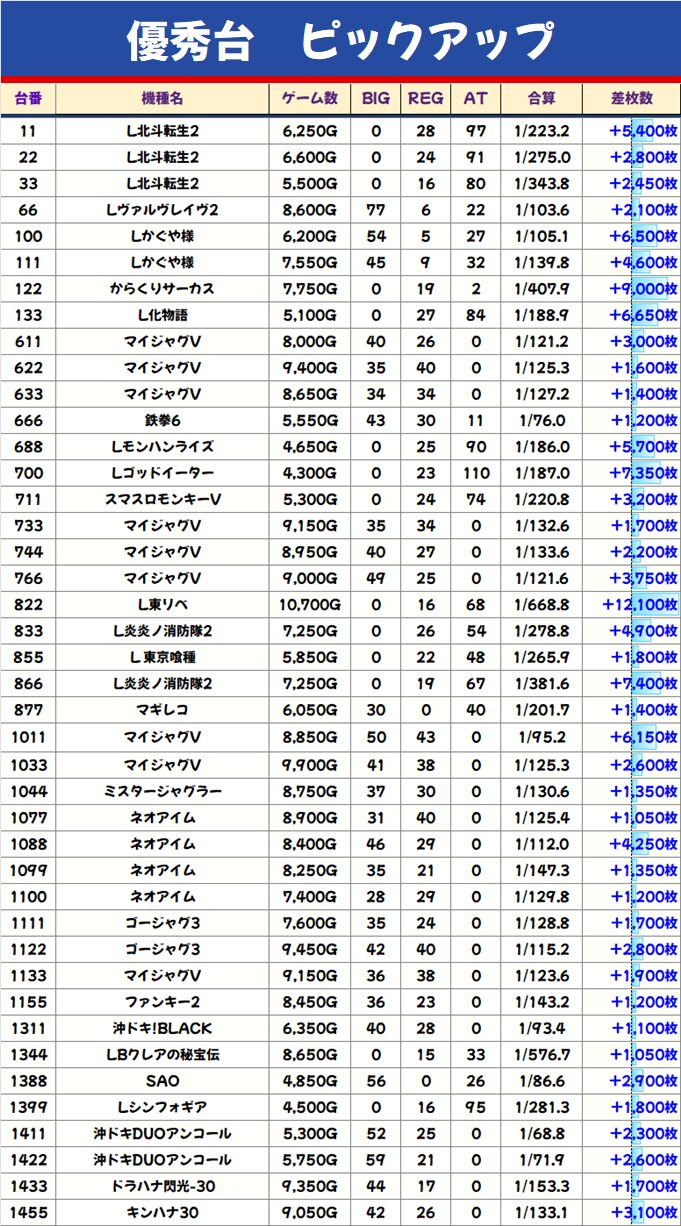Select the 10,700G game count cell
Screen dimensions: 681x1226
click(310, 605)
